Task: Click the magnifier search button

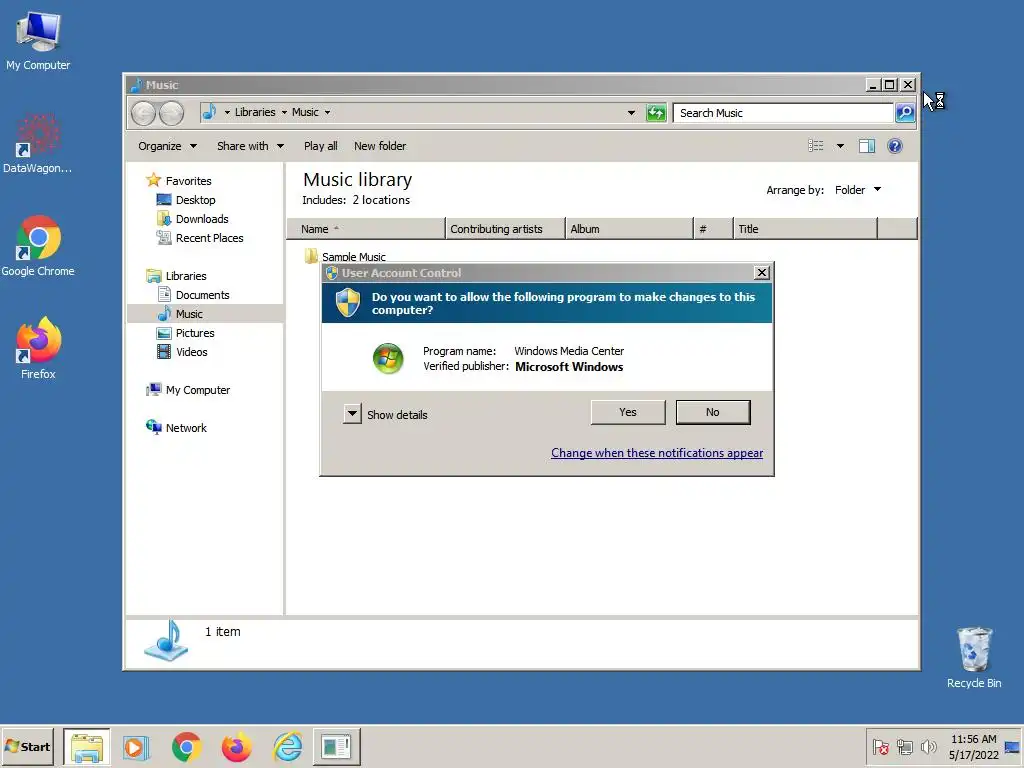Action: coord(904,113)
